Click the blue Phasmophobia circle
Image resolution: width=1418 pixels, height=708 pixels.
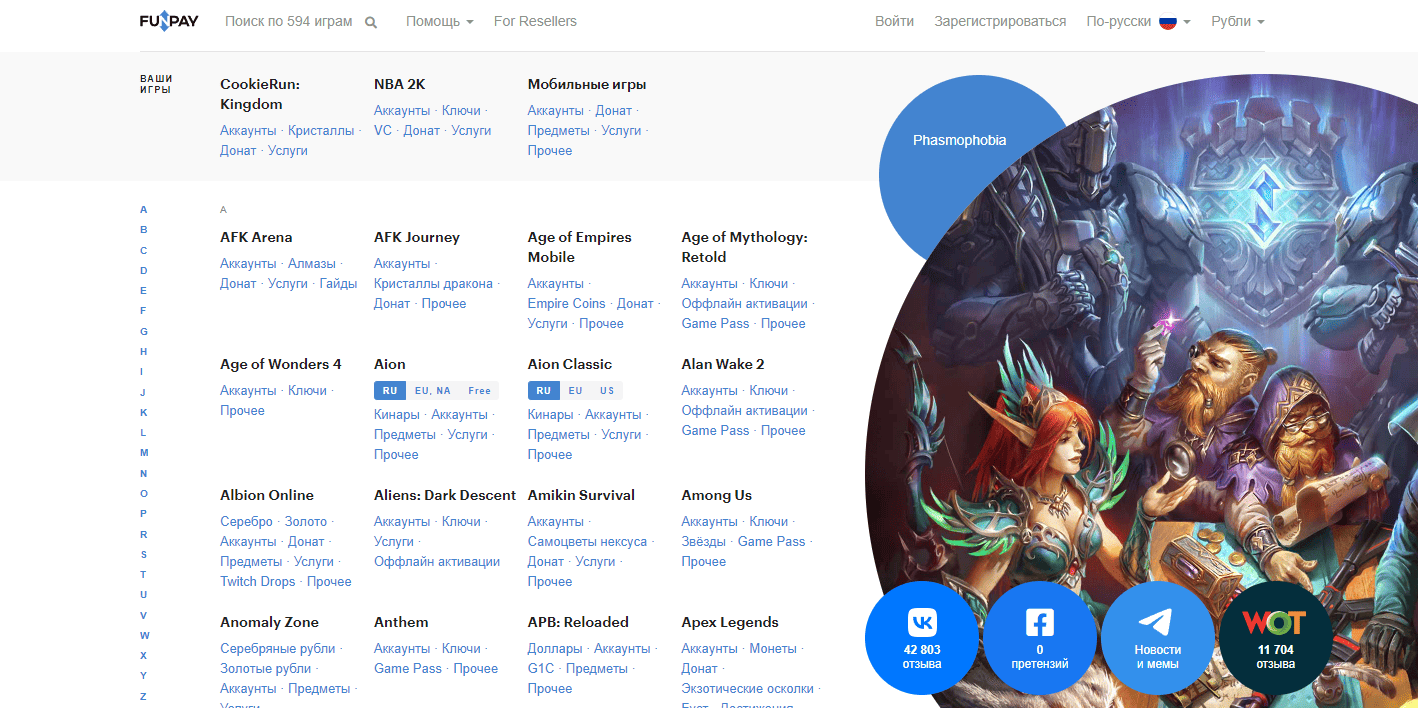click(959, 141)
